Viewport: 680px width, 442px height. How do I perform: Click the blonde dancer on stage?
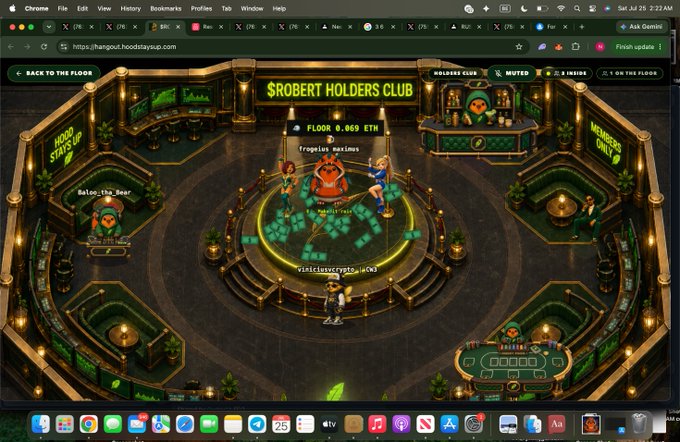[x=379, y=184]
